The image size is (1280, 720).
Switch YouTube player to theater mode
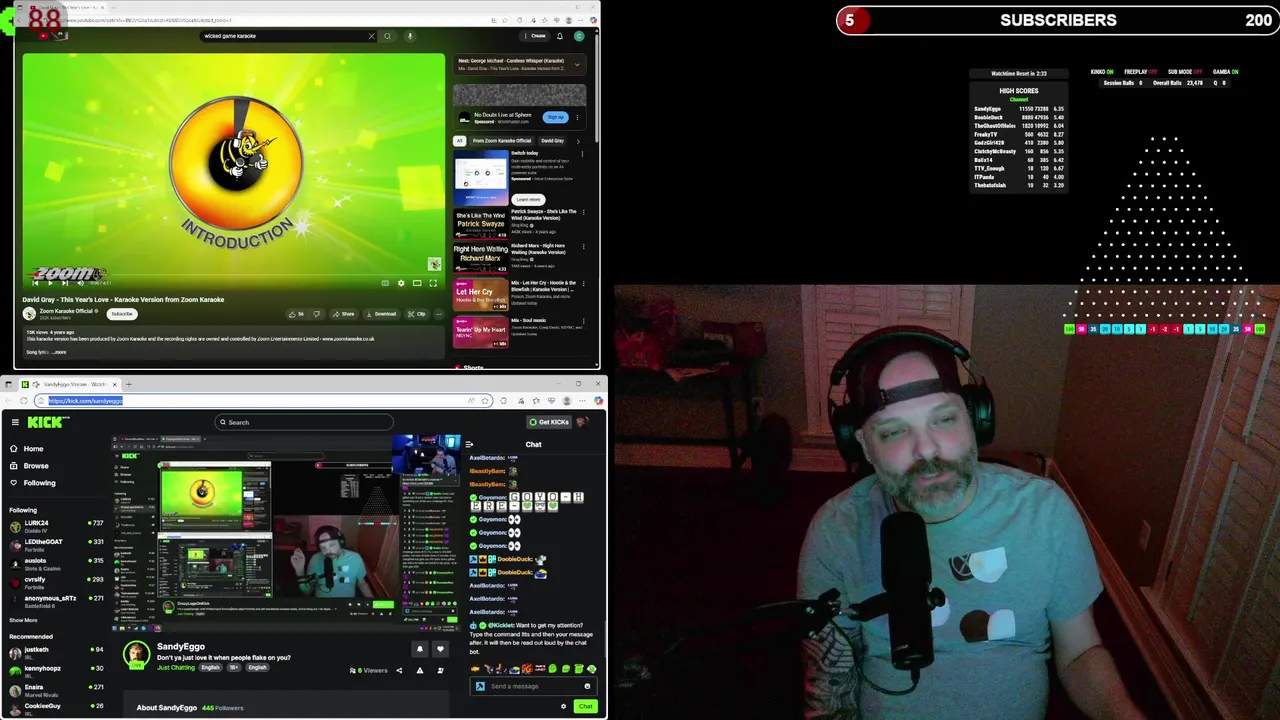click(x=417, y=283)
